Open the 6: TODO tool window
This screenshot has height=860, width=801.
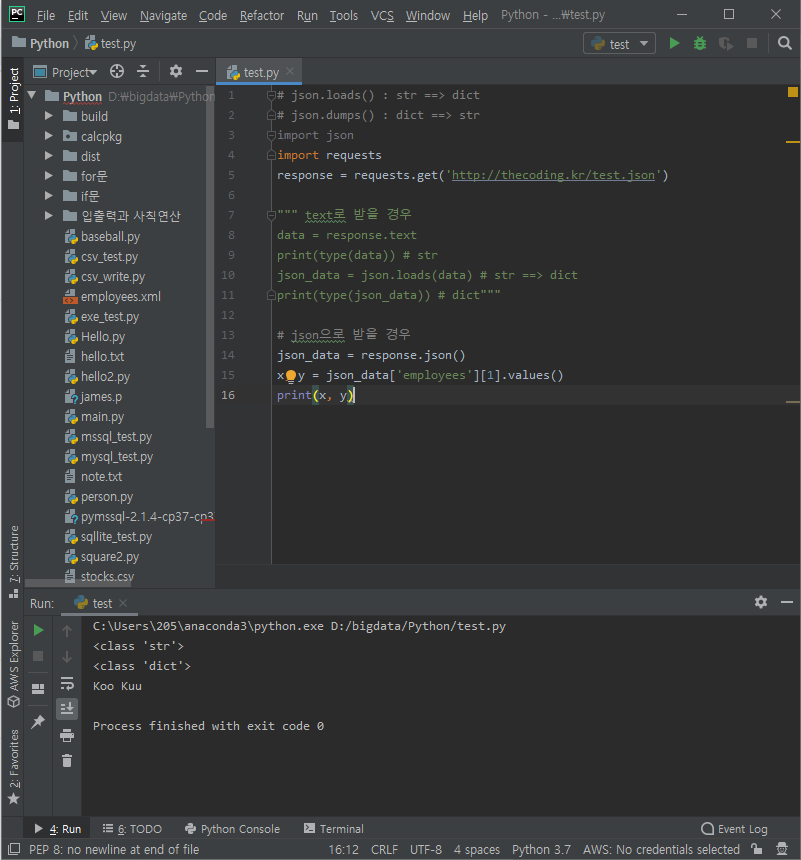tap(132, 829)
